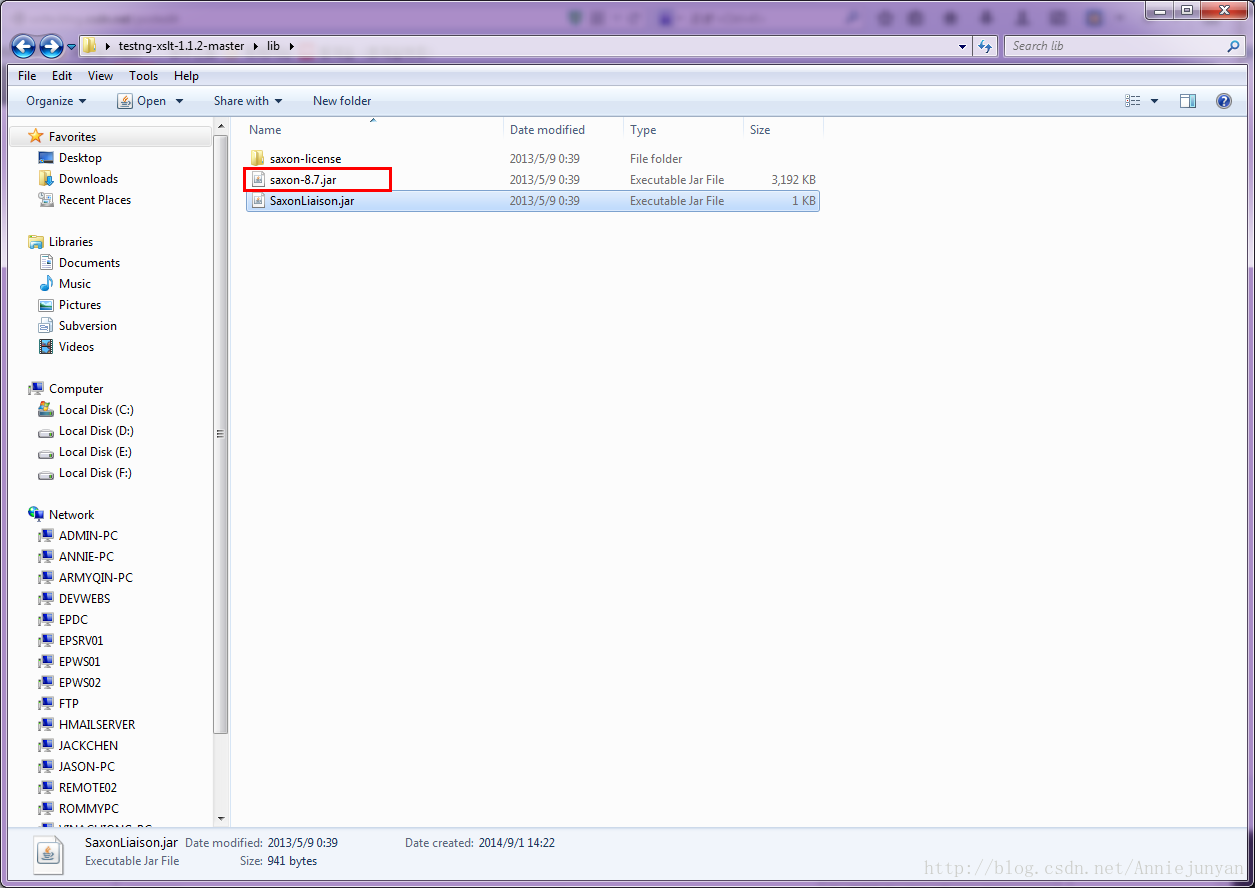The image size is (1255, 888).
Task: Click the Favorites star icon
Action: pos(36,136)
